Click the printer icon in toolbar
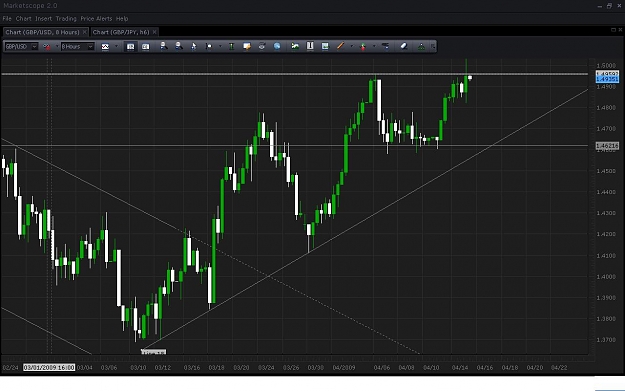Image resolution: width=625 pixels, height=391 pixels. point(261,46)
